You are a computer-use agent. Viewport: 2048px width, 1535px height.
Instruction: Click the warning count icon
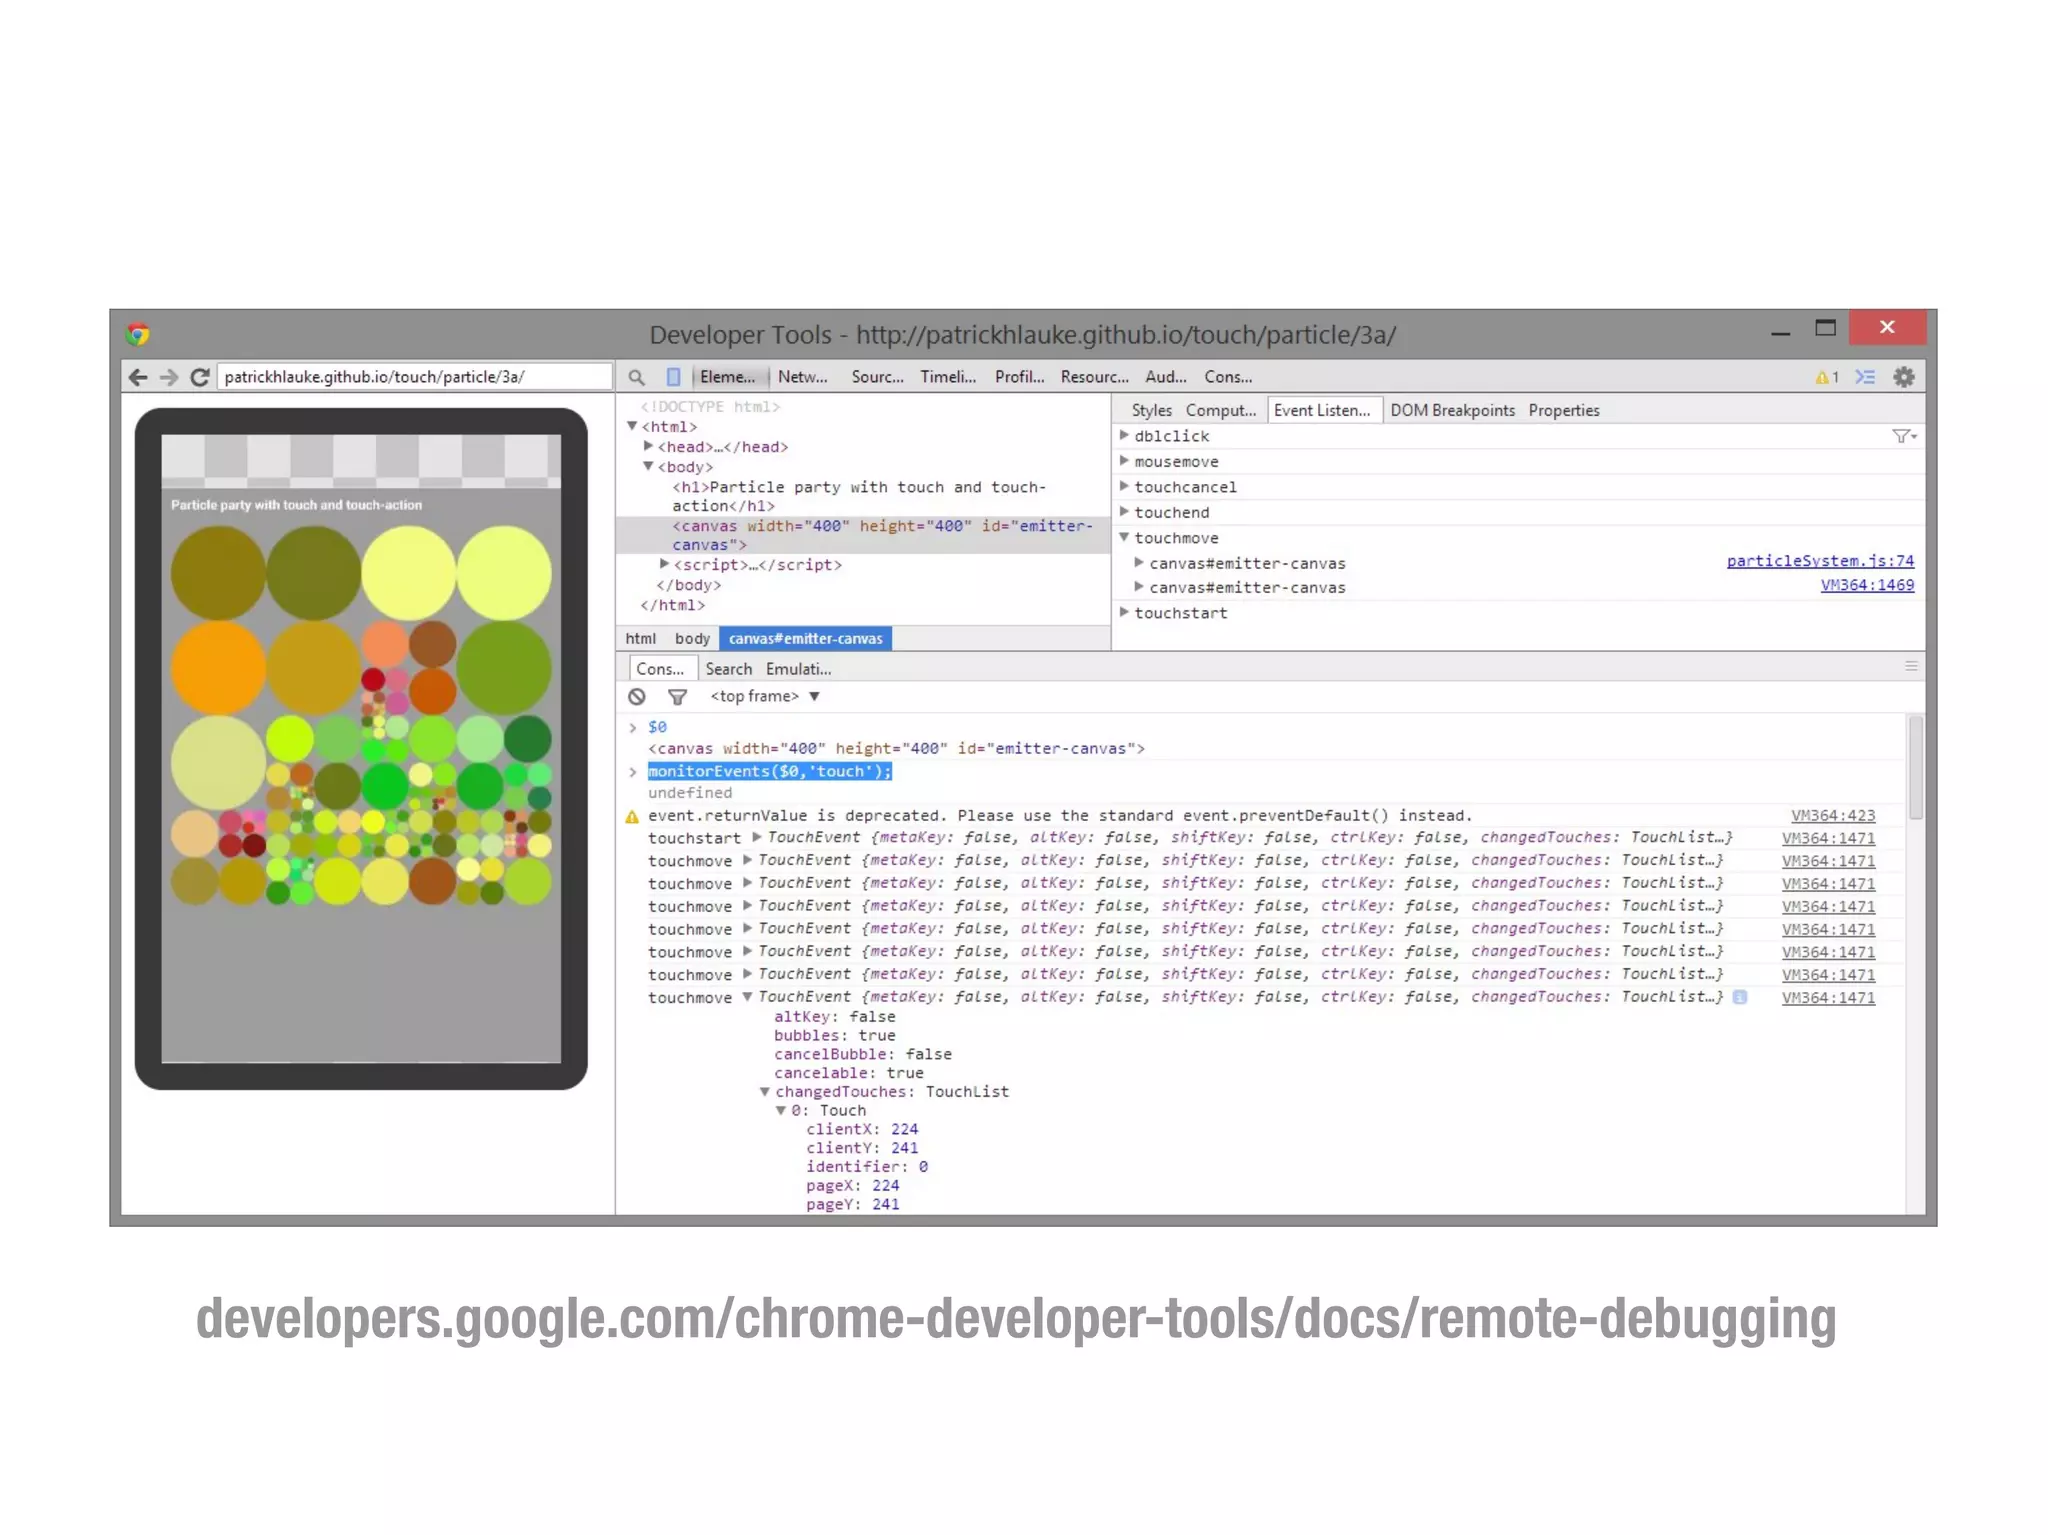[1827, 377]
